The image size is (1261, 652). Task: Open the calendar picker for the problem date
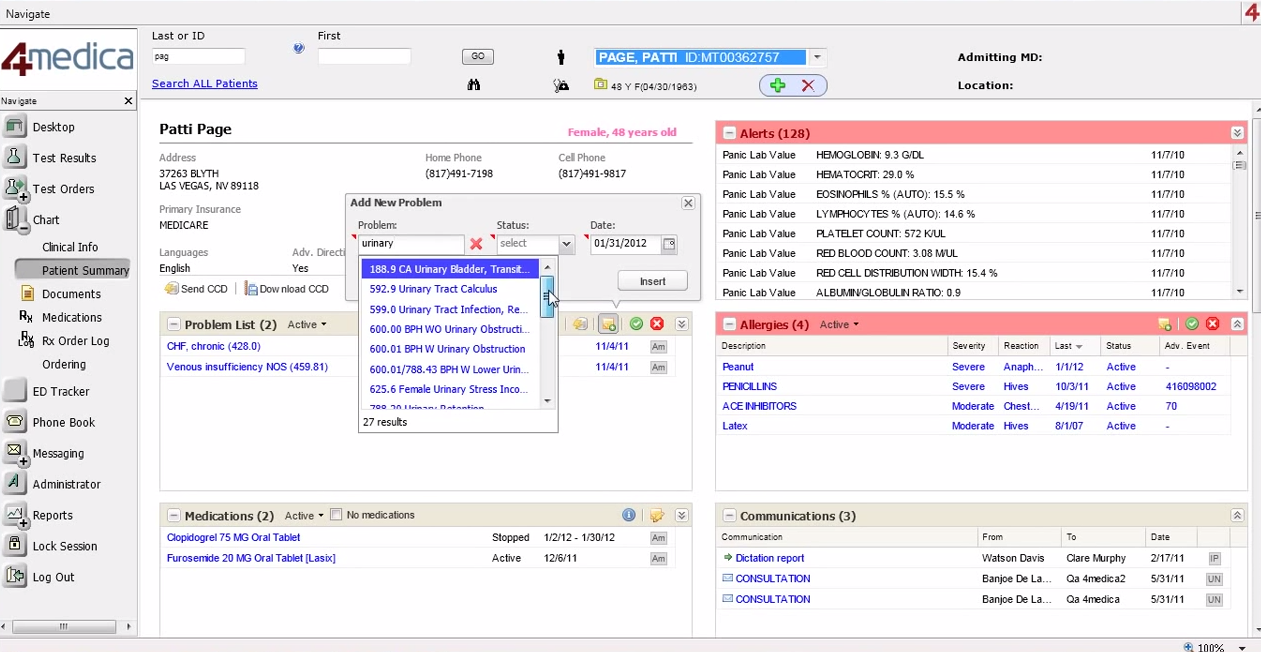pyautogui.click(x=669, y=244)
